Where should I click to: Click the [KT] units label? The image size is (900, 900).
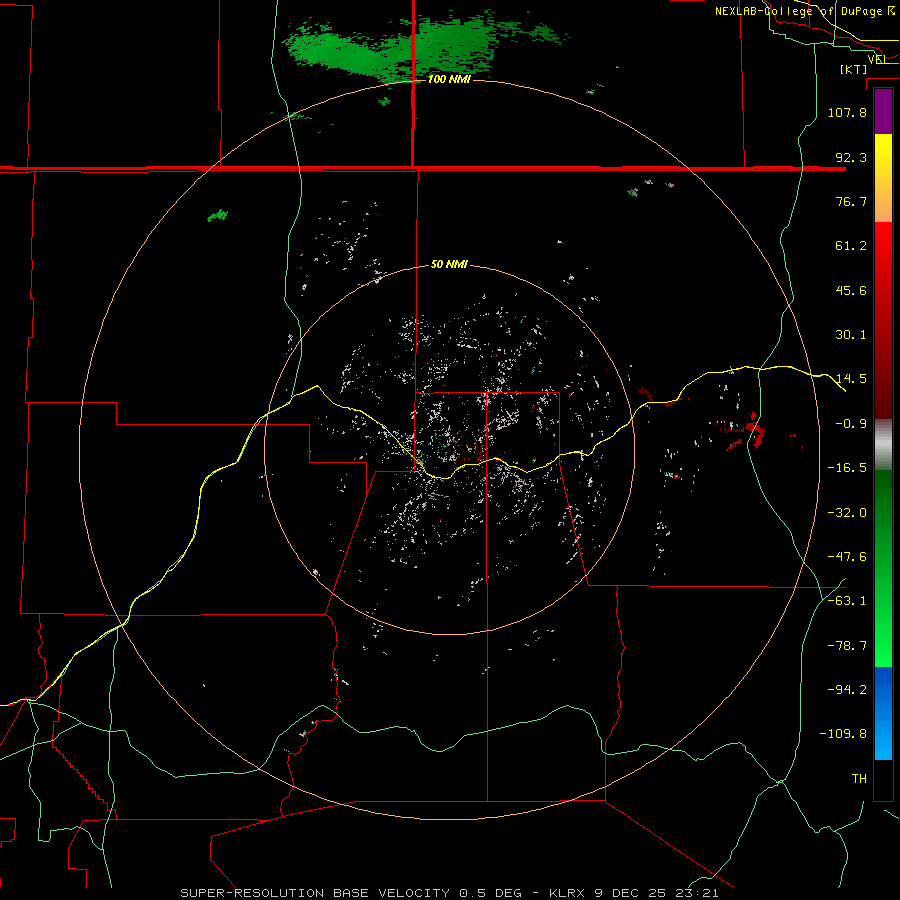[854, 69]
